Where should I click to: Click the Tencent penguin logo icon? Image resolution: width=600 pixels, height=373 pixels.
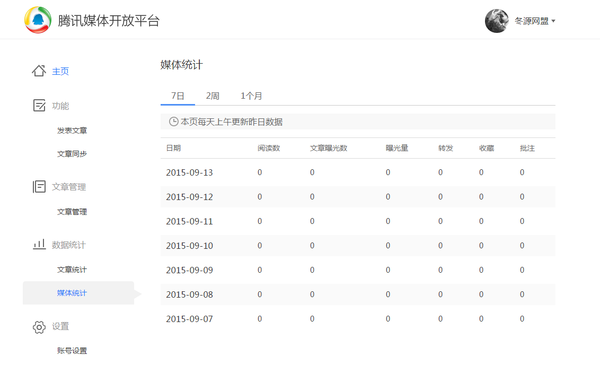(x=38, y=20)
